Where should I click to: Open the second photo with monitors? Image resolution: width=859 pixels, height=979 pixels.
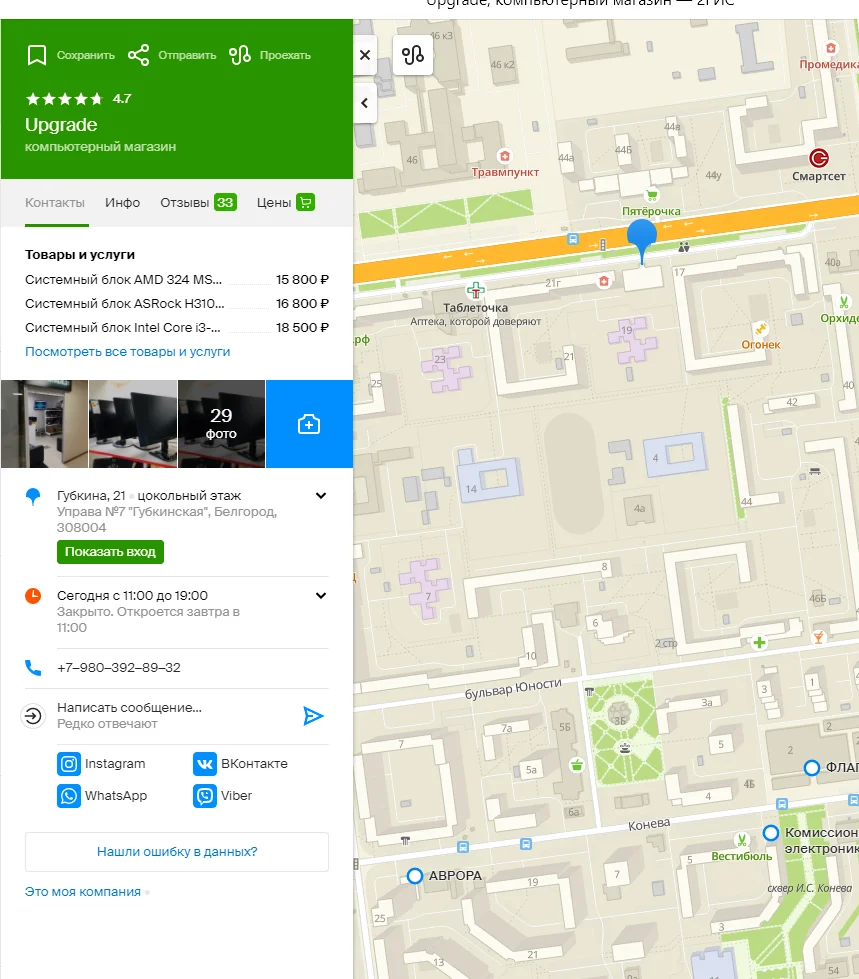[x=133, y=424]
